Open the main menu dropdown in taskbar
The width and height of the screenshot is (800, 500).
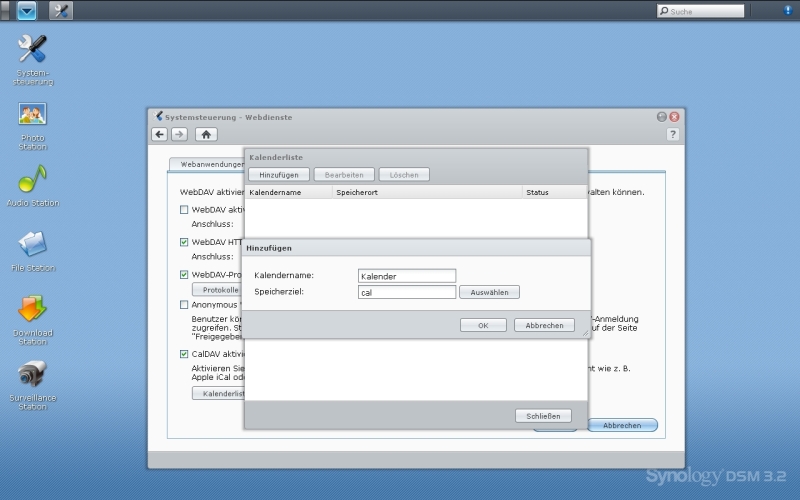click(x=27, y=11)
